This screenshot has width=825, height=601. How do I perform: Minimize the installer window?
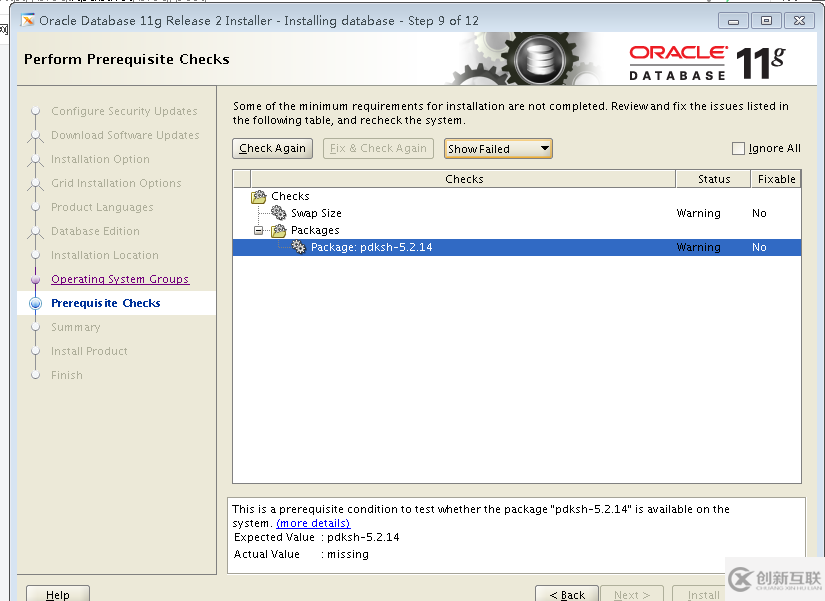click(733, 21)
